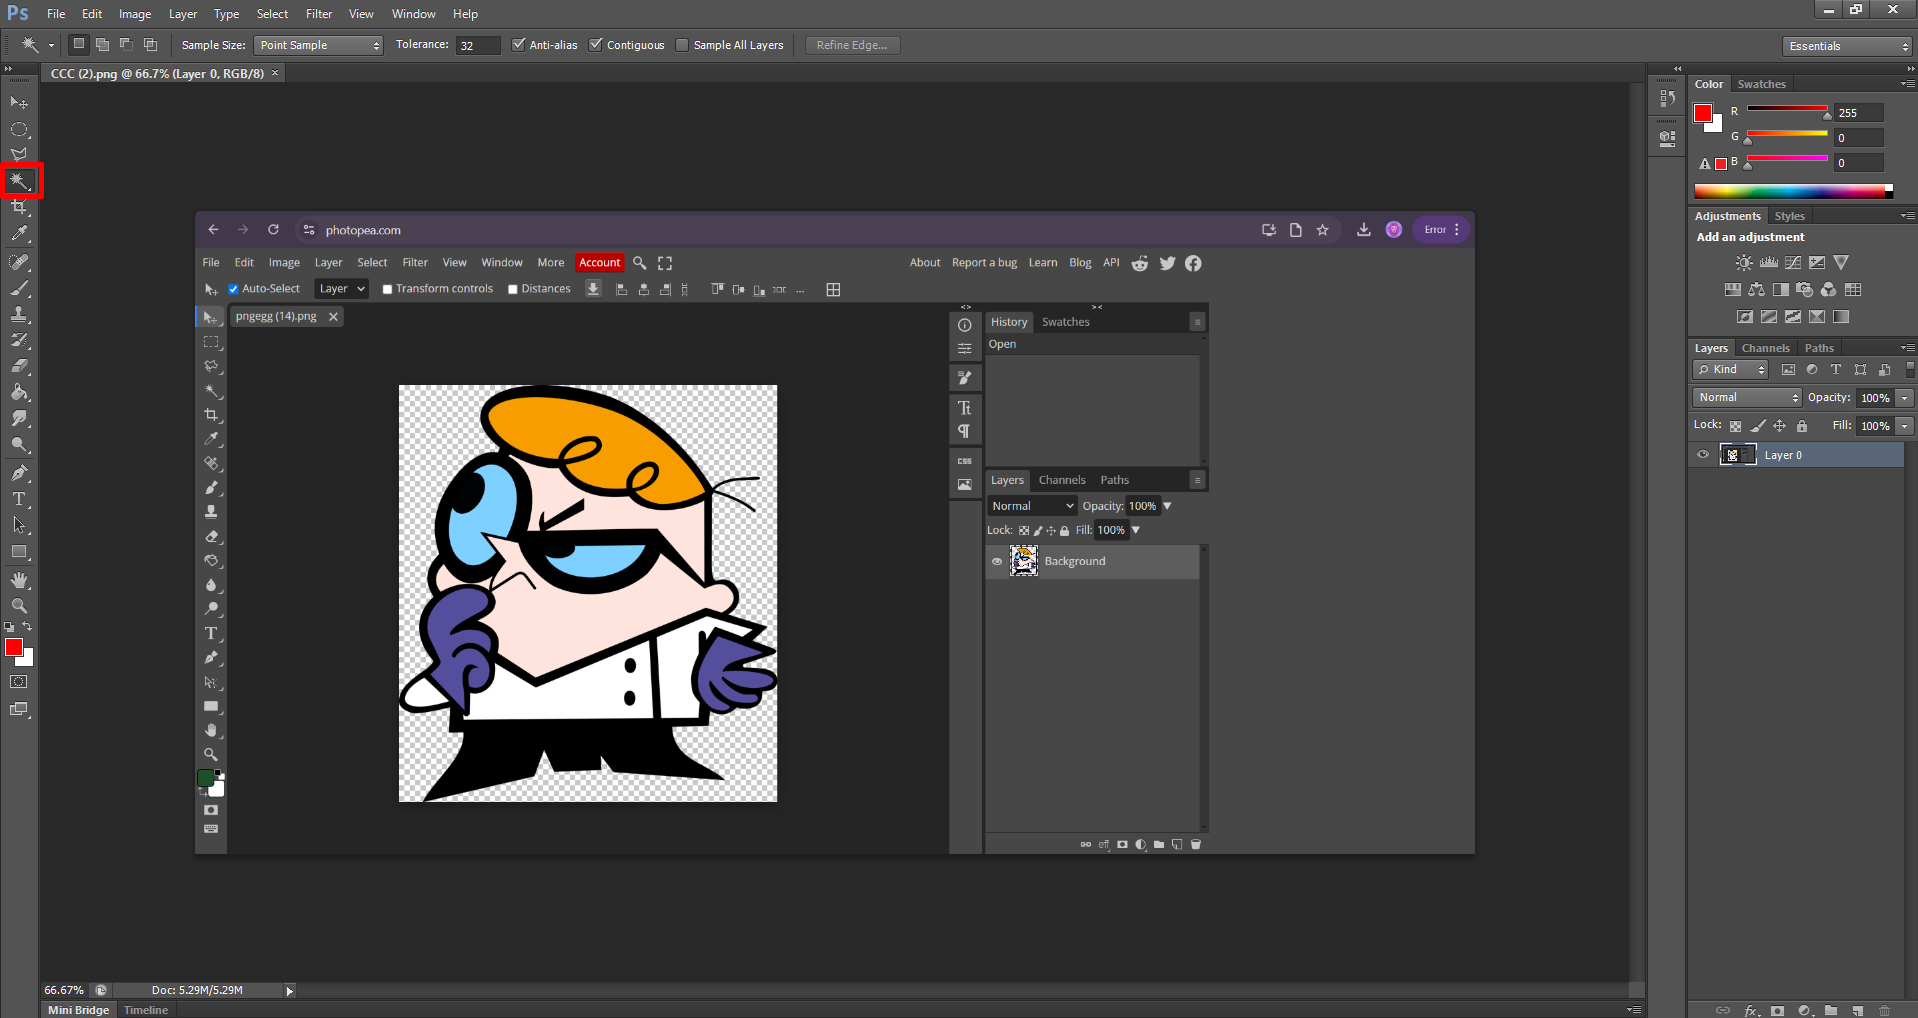Screen dimensions: 1918x1018
Task: Add an Invert adjustment
Action: pyautogui.click(x=1745, y=317)
